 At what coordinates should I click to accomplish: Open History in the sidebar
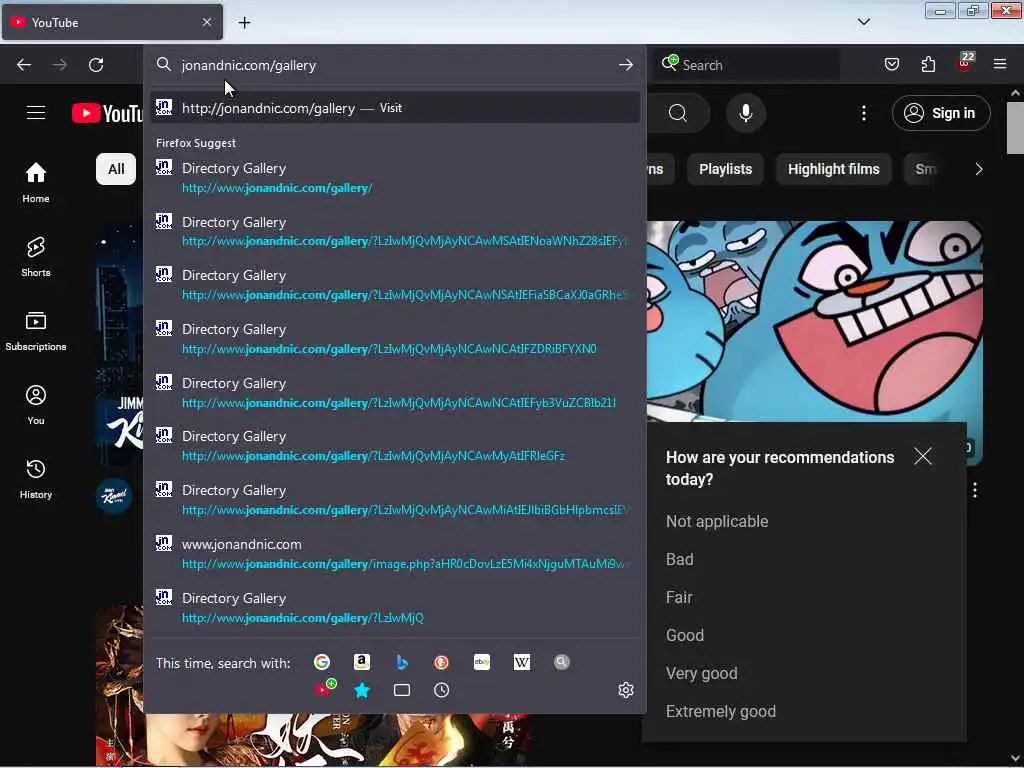click(36, 479)
